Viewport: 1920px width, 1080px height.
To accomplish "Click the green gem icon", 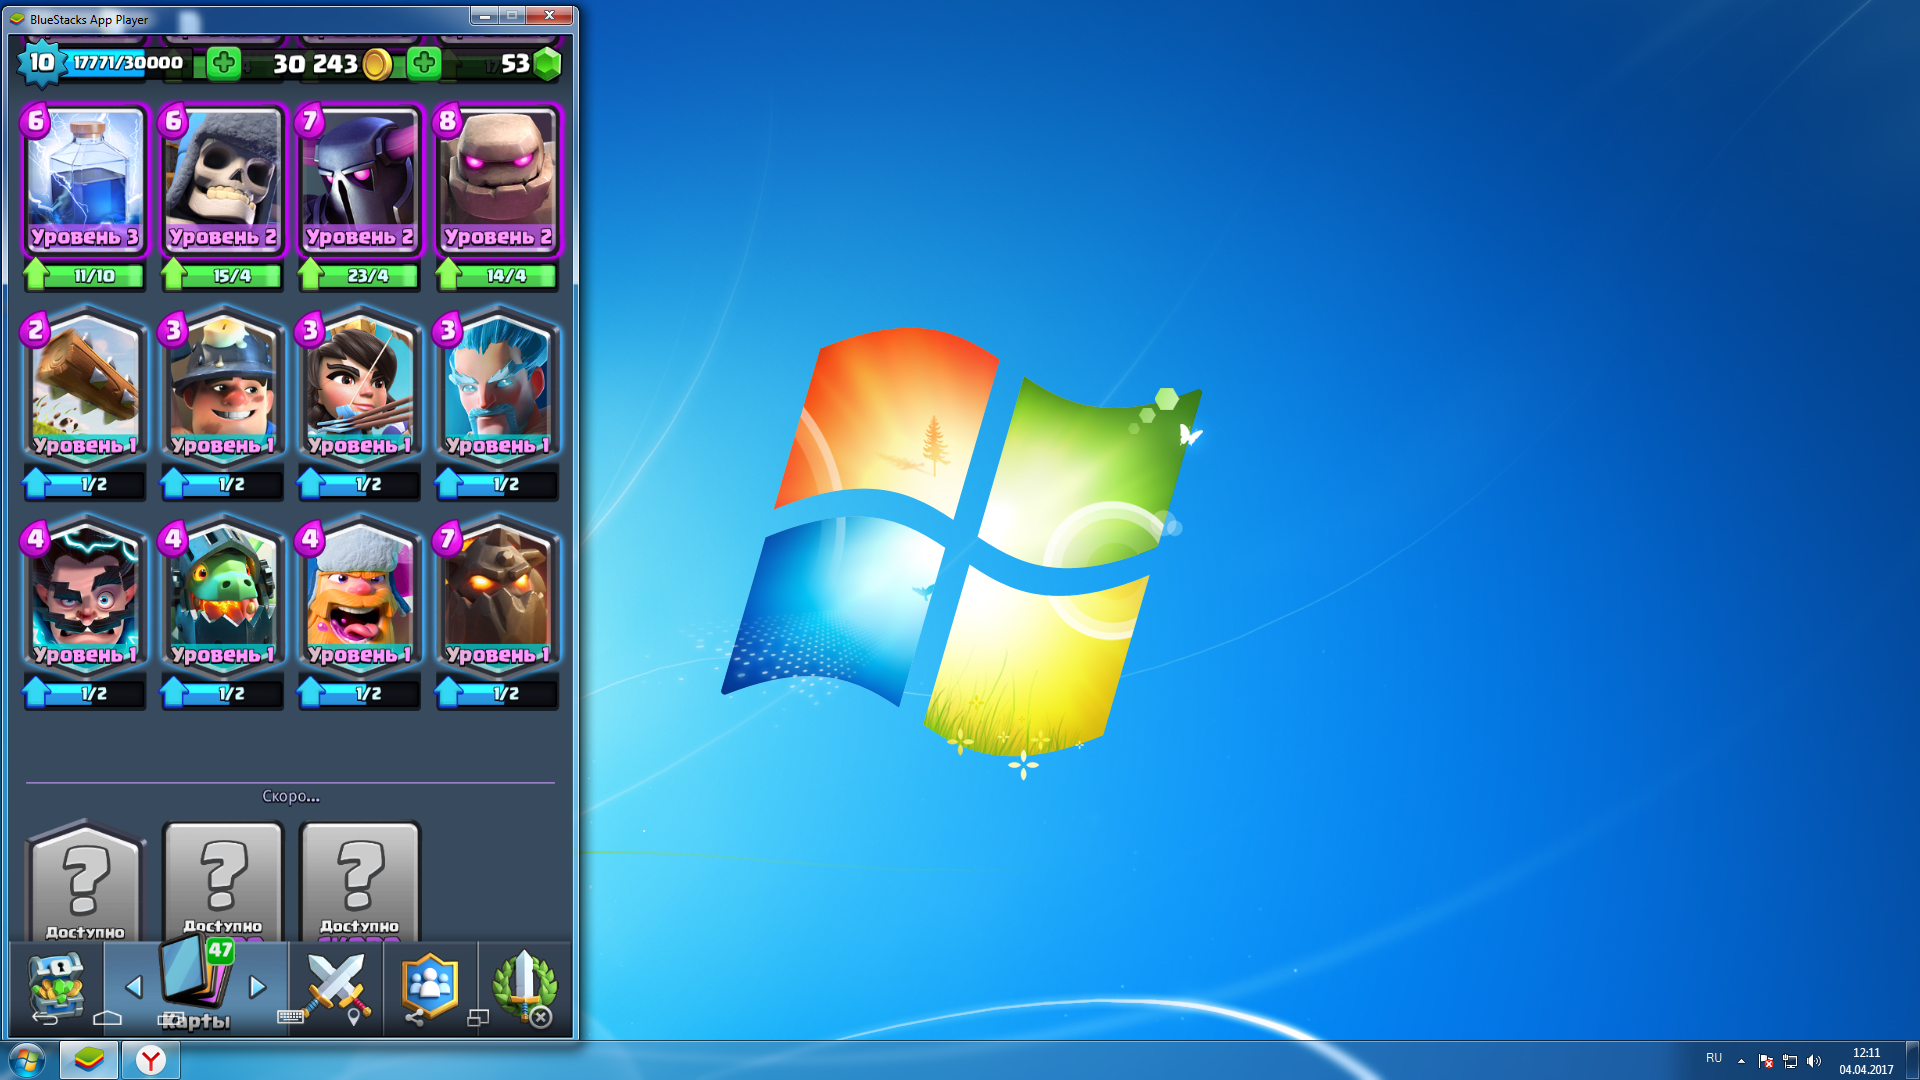I will pyautogui.click(x=547, y=64).
